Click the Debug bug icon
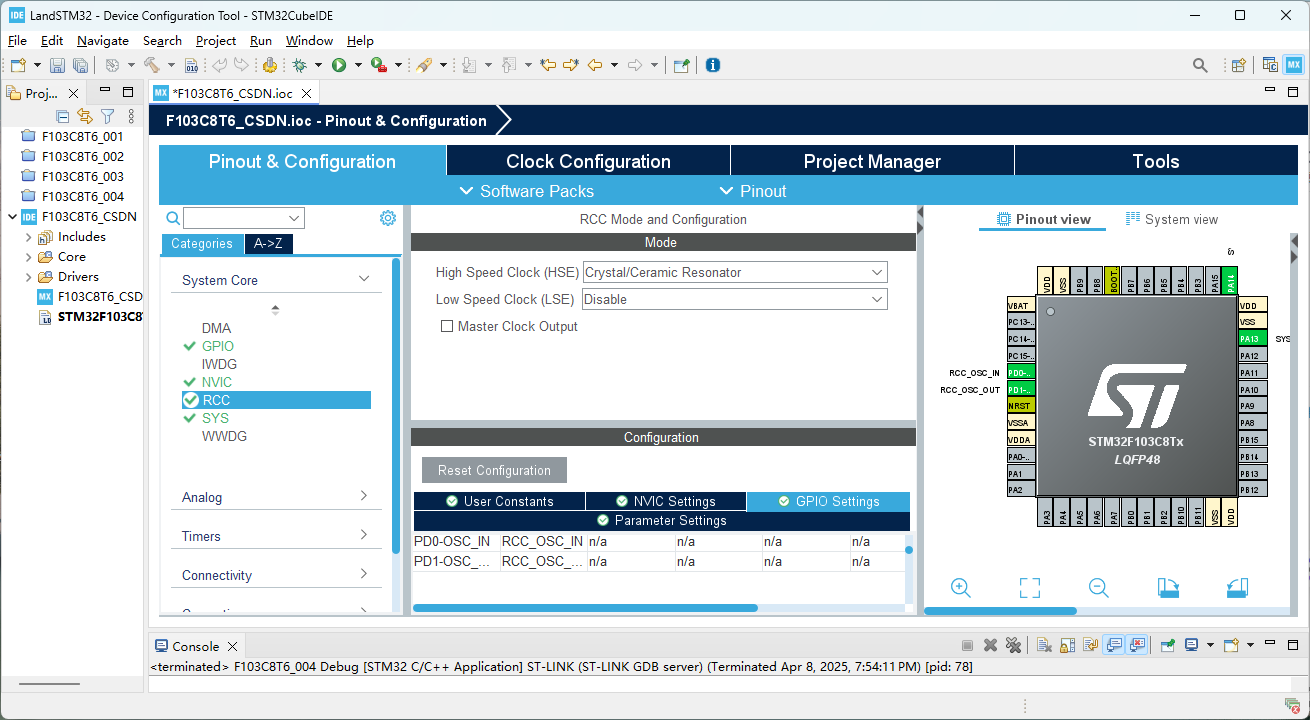1310x720 pixels. tap(299, 65)
